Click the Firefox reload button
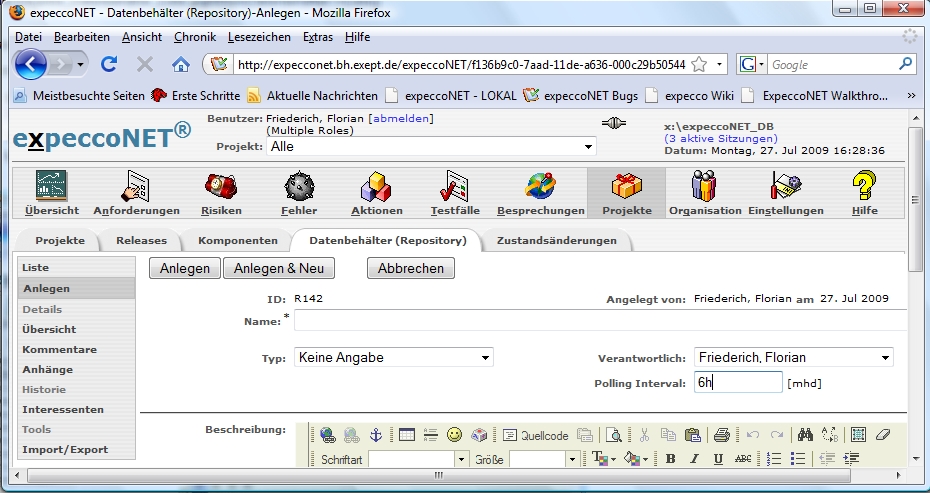 pos(109,64)
